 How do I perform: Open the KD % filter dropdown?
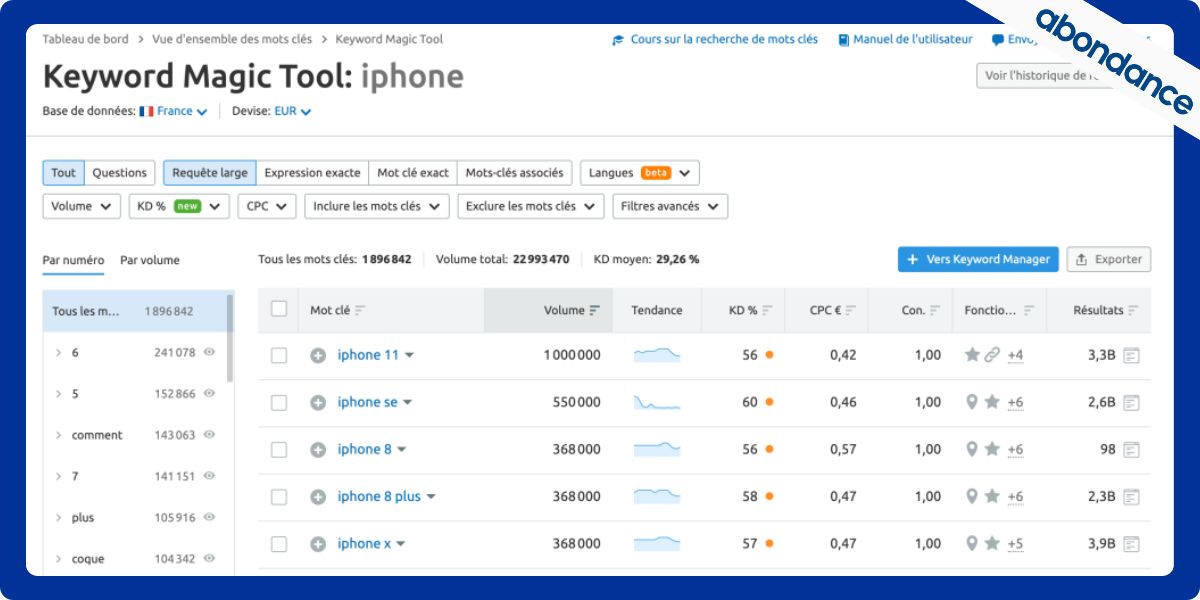179,206
